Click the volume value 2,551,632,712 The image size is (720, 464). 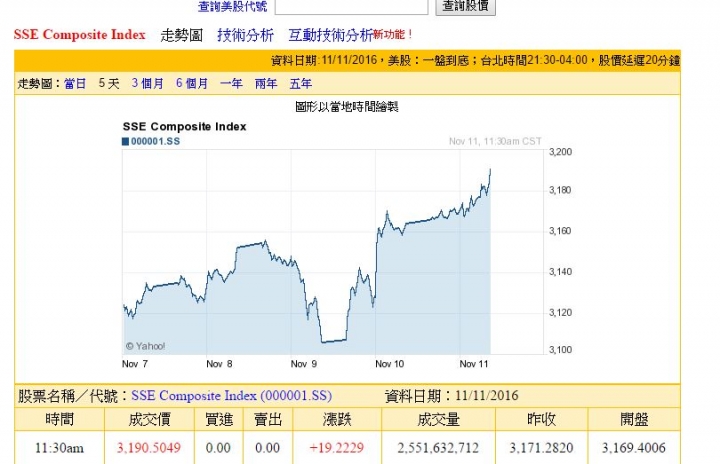[438, 447]
